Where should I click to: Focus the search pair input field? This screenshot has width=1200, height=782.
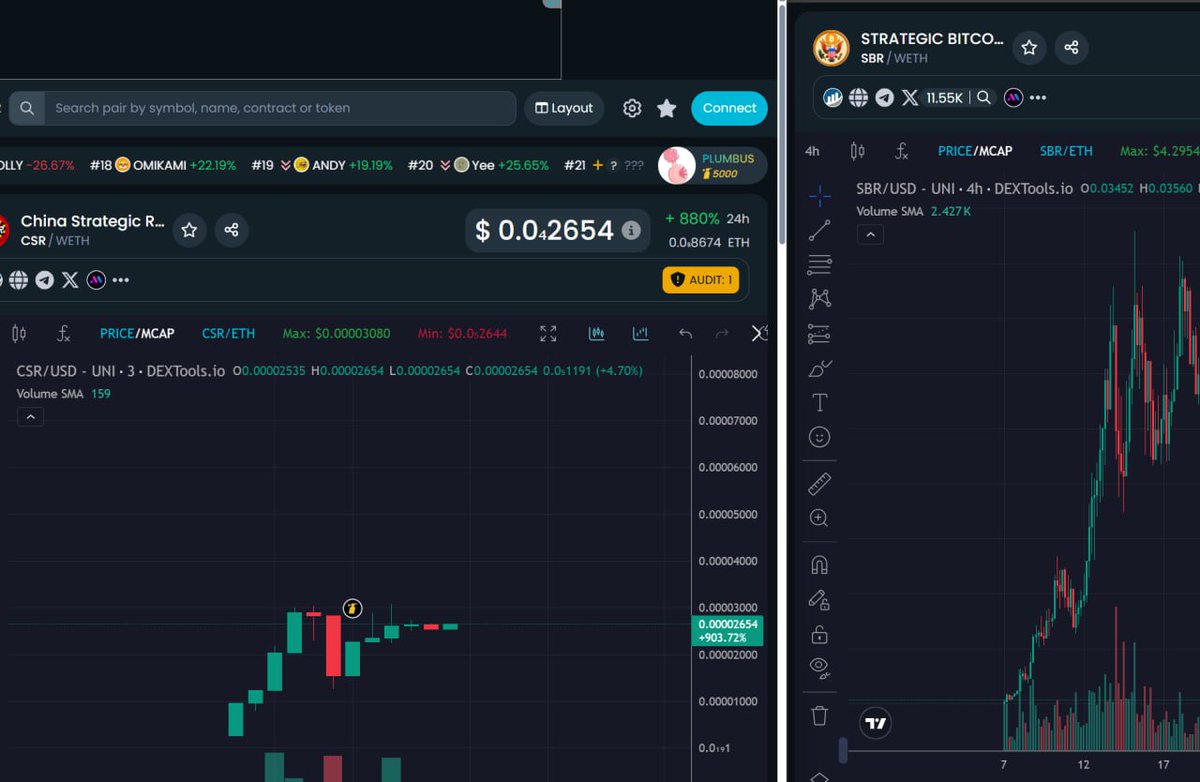[x=280, y=108]
